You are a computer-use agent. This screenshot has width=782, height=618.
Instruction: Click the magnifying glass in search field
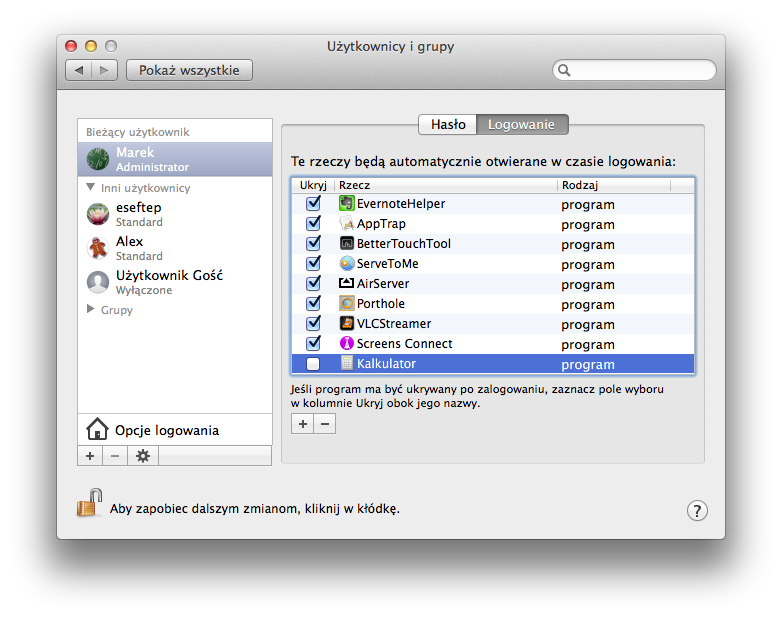tap(564, 70)
